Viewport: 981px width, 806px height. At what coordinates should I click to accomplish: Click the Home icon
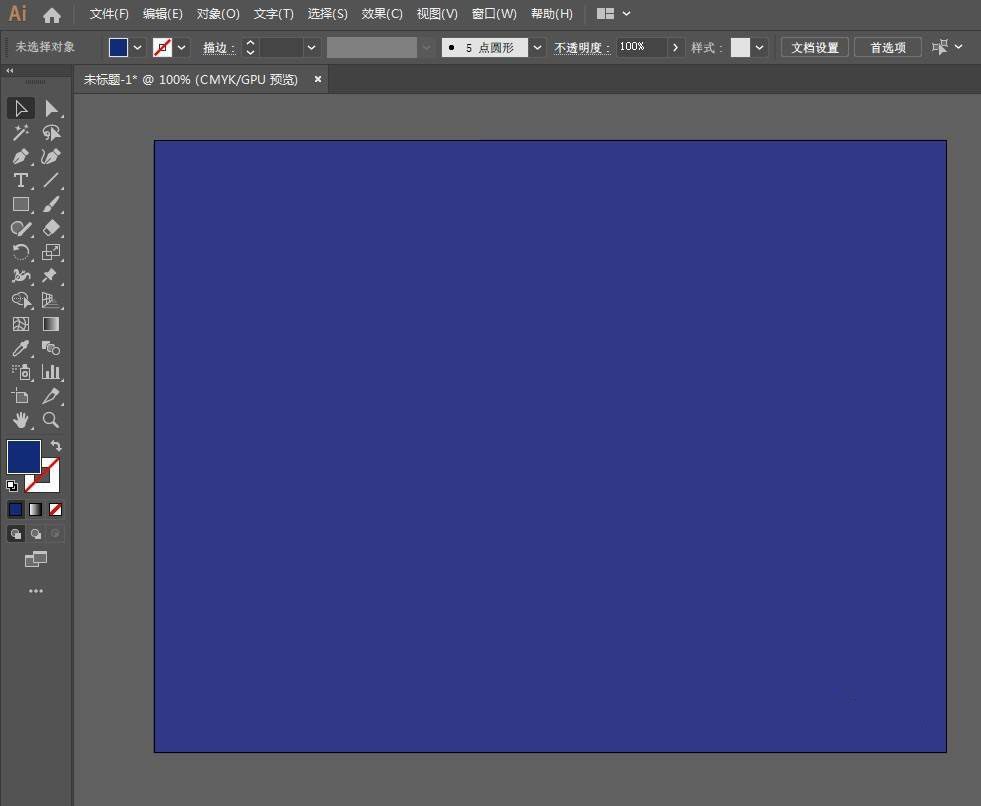point(52,14)
